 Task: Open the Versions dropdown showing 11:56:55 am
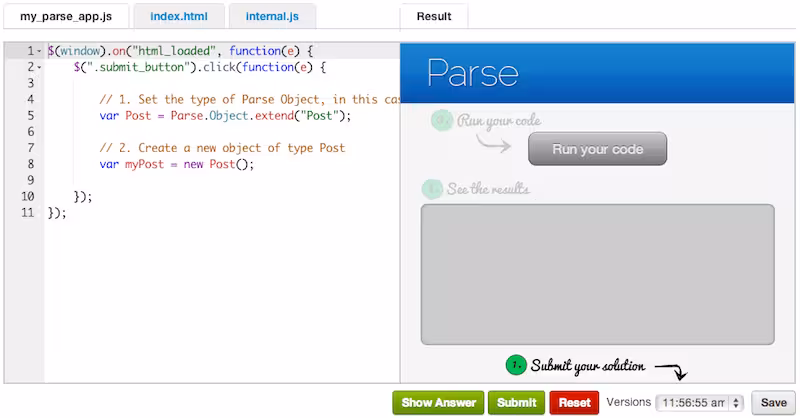tap(699, 403)
